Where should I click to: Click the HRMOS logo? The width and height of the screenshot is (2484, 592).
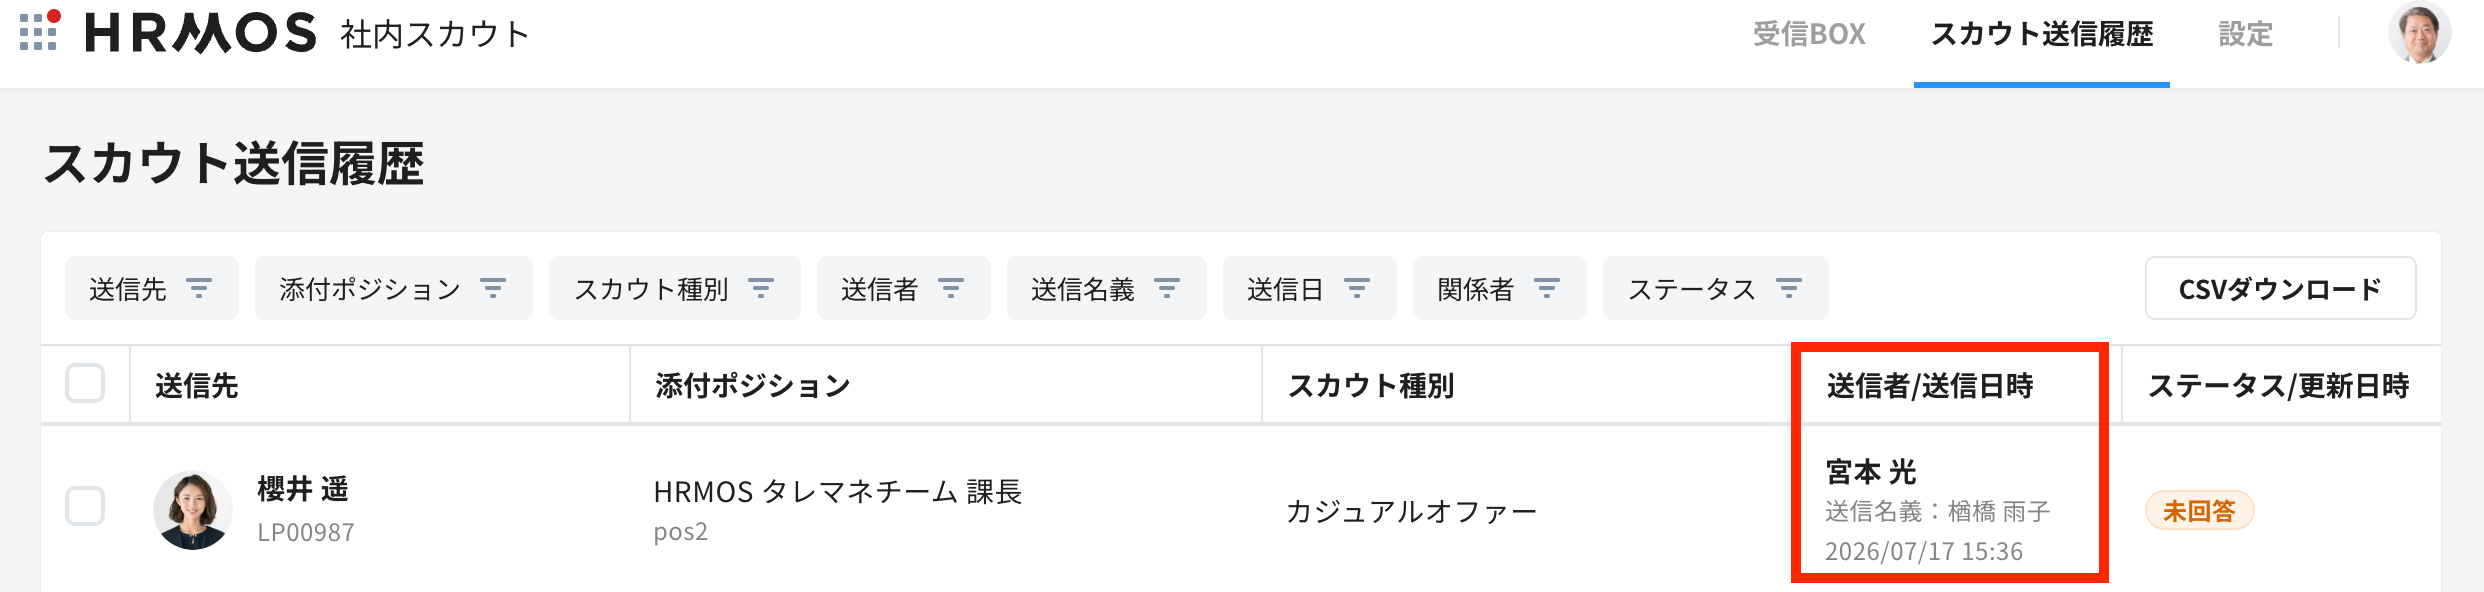[201, 33]
